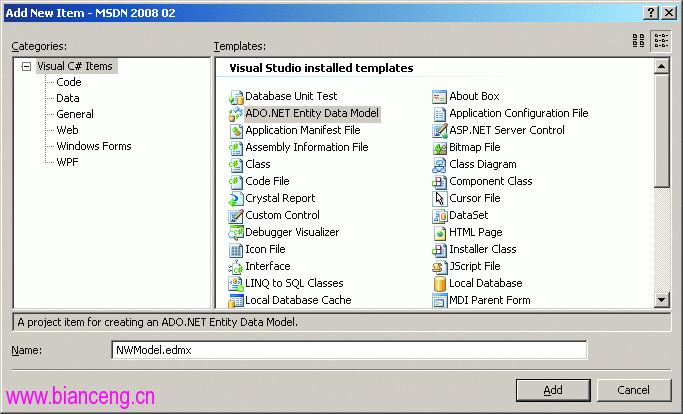Switch templates view to large icons

pyautogui.click(x=638, y=41)
